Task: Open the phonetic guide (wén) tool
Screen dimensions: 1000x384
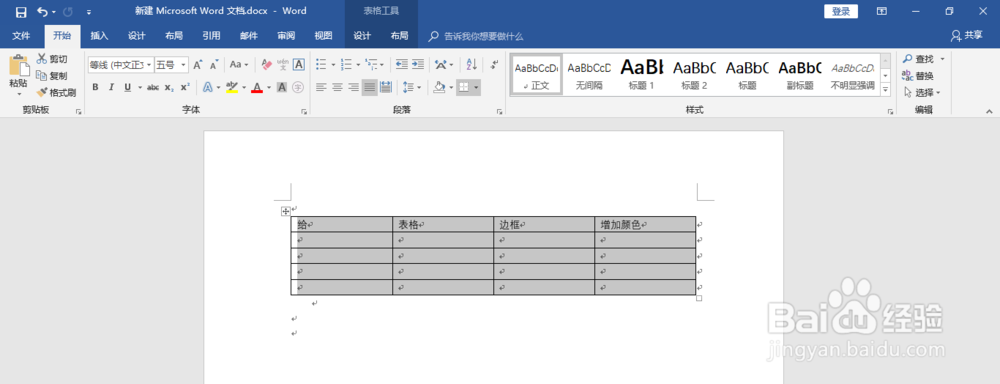Action: (x=283, y=64)
